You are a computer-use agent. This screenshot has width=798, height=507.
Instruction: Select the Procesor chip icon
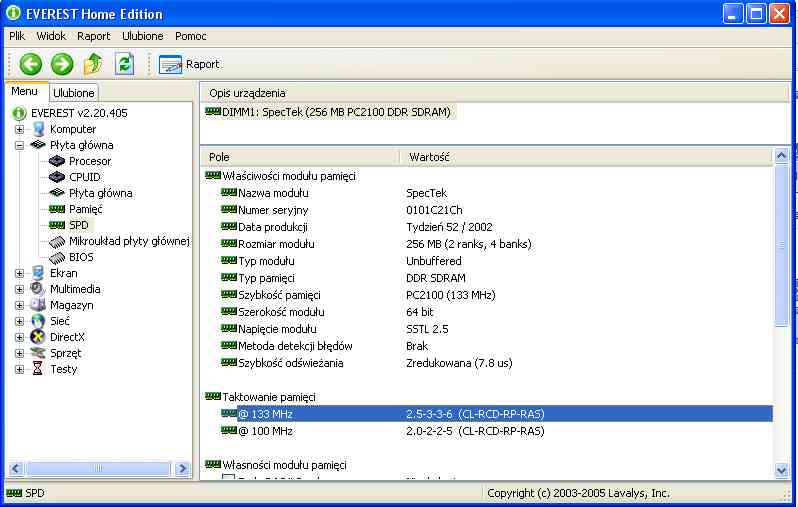[x=56, y=161]
